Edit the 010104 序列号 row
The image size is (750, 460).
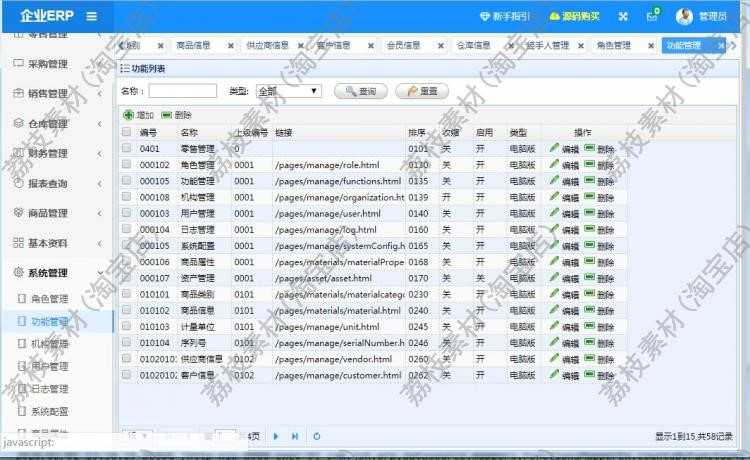[564, 343]
